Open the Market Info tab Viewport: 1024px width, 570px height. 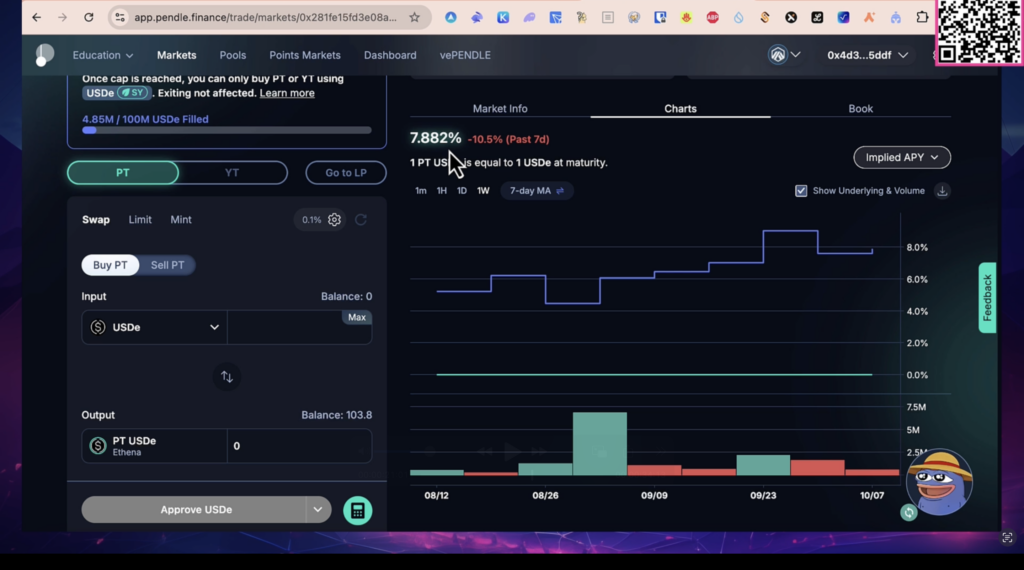[500, 108]
